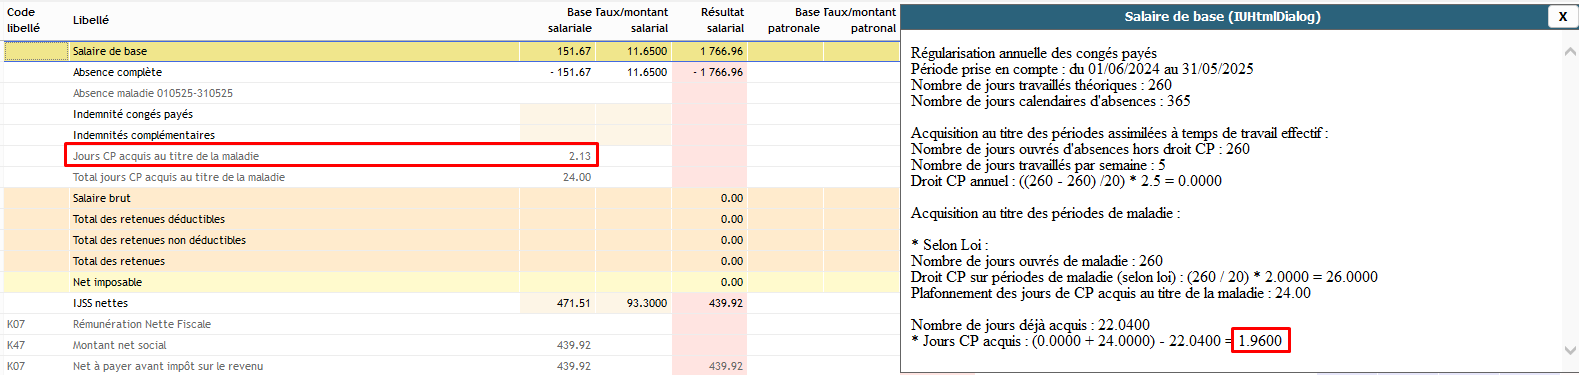1579x375 pixels.
Task: Select the Net imposable row
Action: [451, 282]
